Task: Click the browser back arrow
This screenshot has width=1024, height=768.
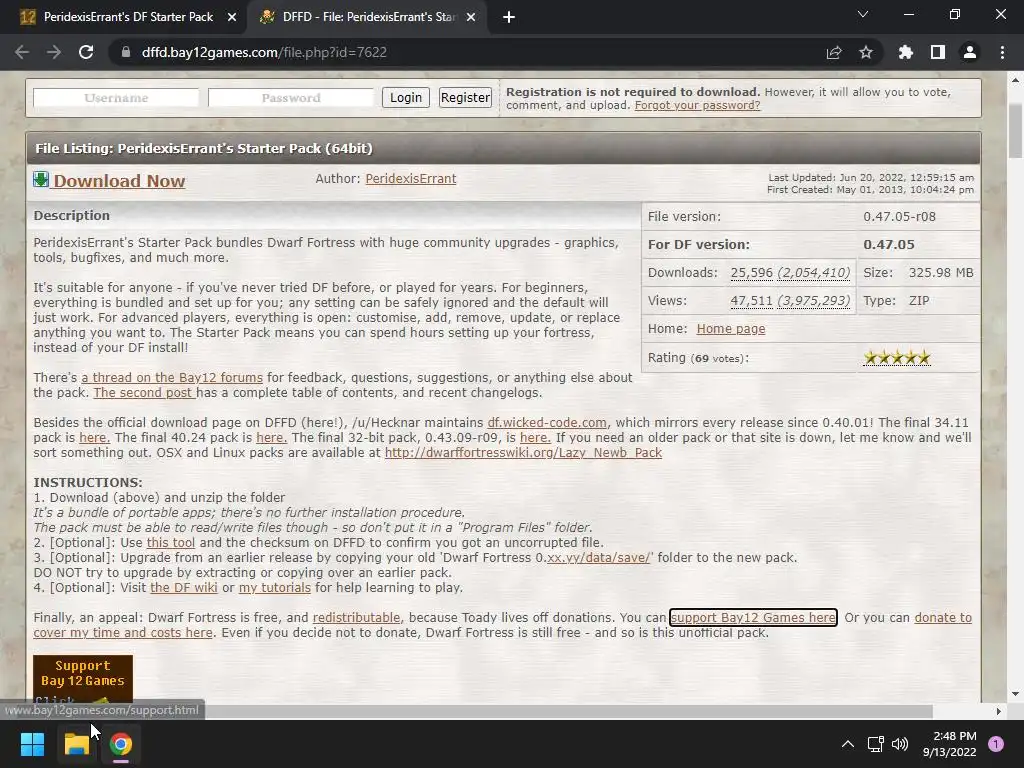Action: [x=22, y=52]
